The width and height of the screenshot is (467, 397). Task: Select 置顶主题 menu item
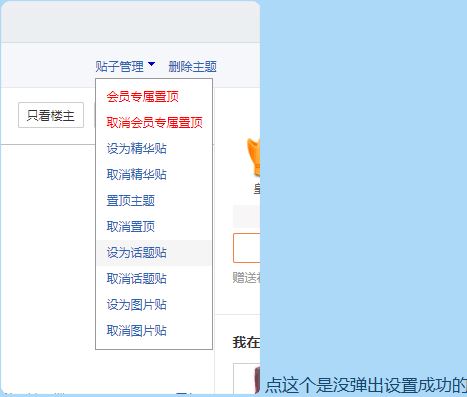[x=130, y=201]
